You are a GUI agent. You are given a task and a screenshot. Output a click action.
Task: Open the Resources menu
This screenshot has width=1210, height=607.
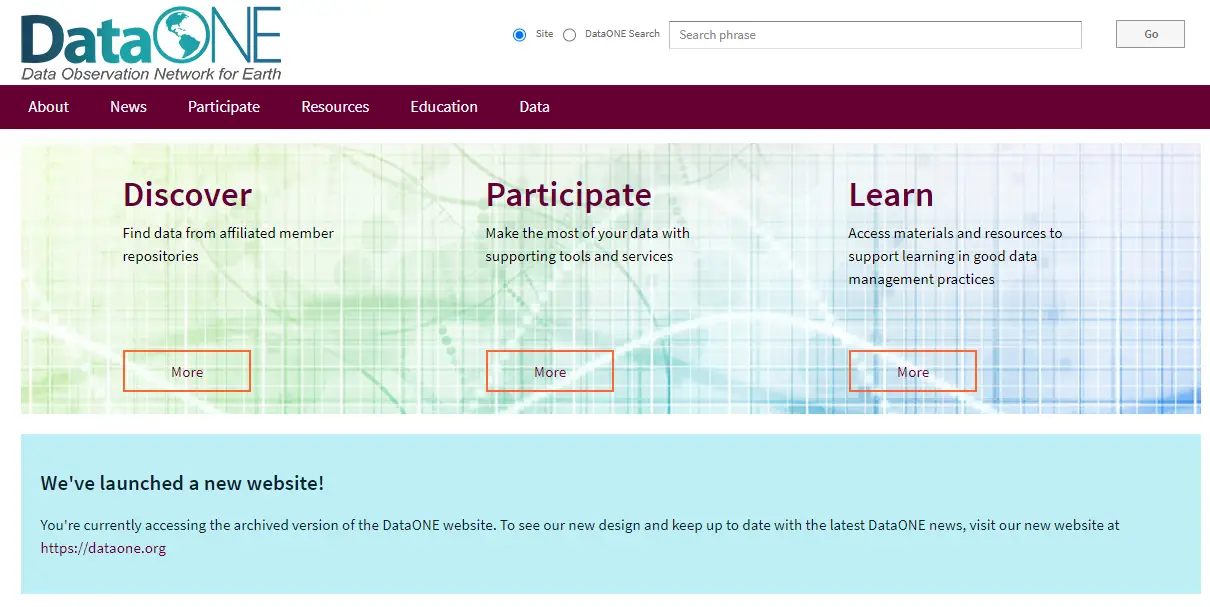tap(335, 107)
